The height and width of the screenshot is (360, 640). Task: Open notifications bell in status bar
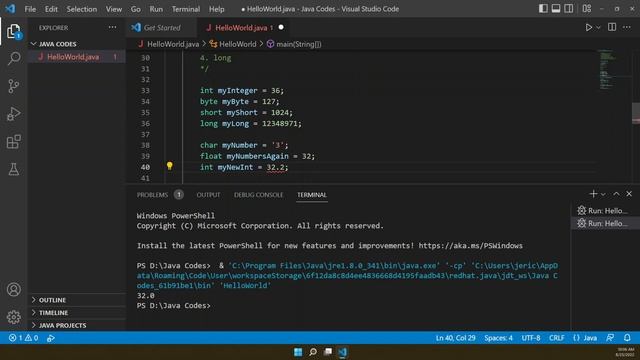coord(627,338)
